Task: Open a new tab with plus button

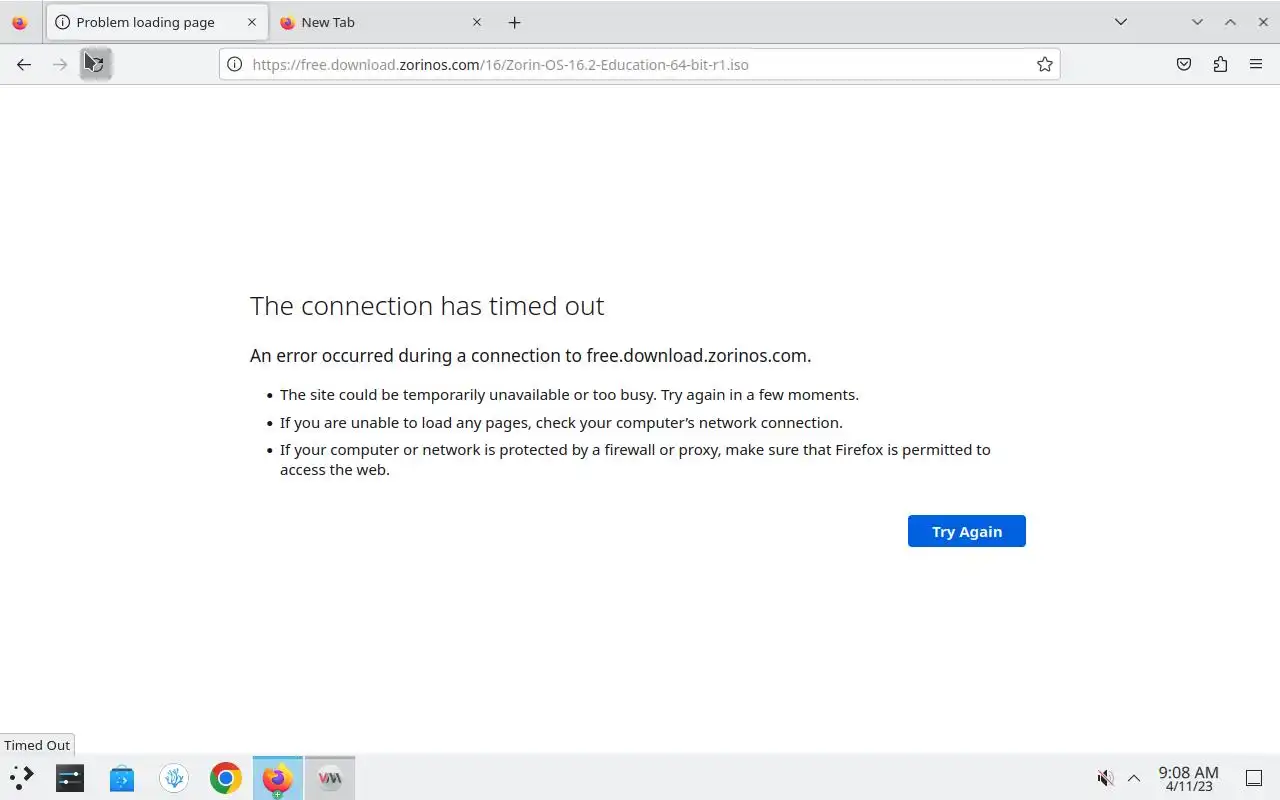Action: [514, 22]
